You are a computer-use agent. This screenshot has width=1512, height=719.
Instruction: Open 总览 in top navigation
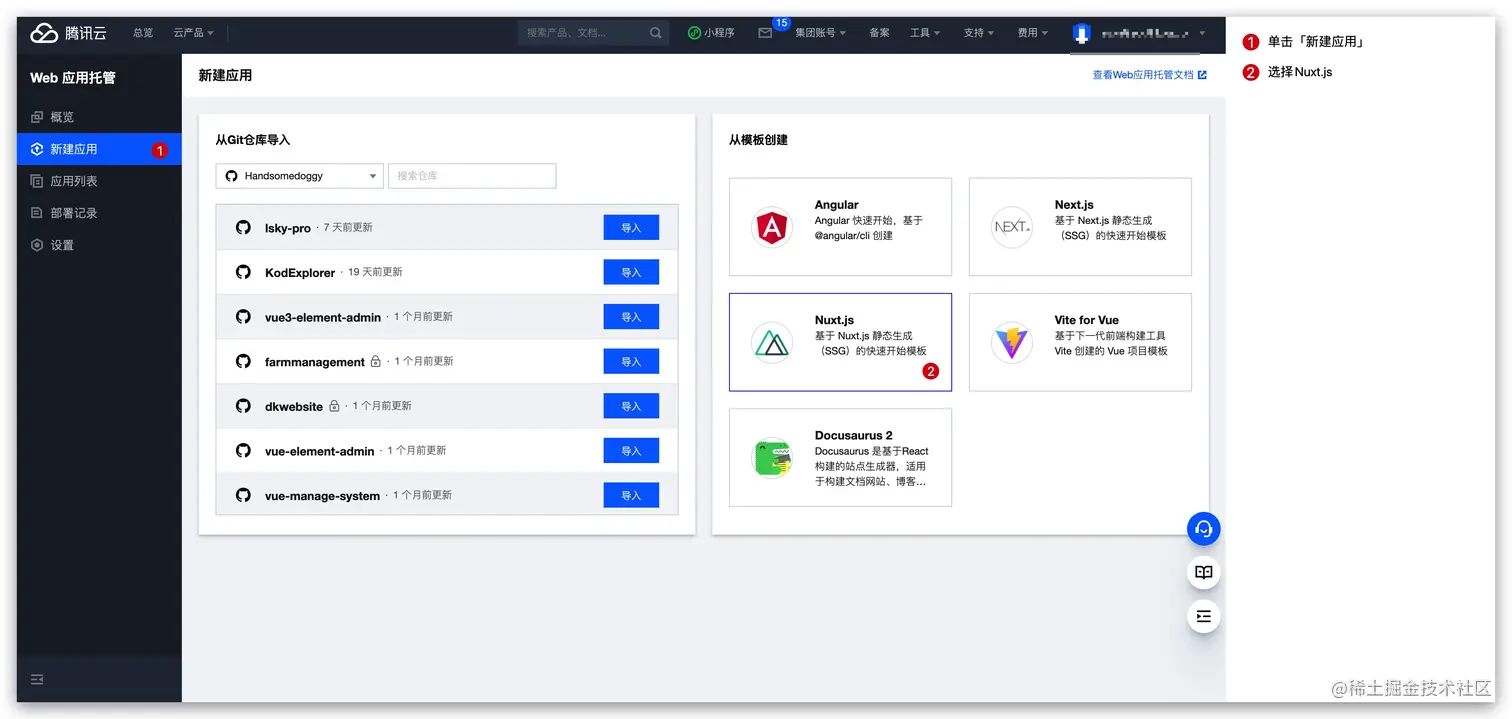pos(143,33)
